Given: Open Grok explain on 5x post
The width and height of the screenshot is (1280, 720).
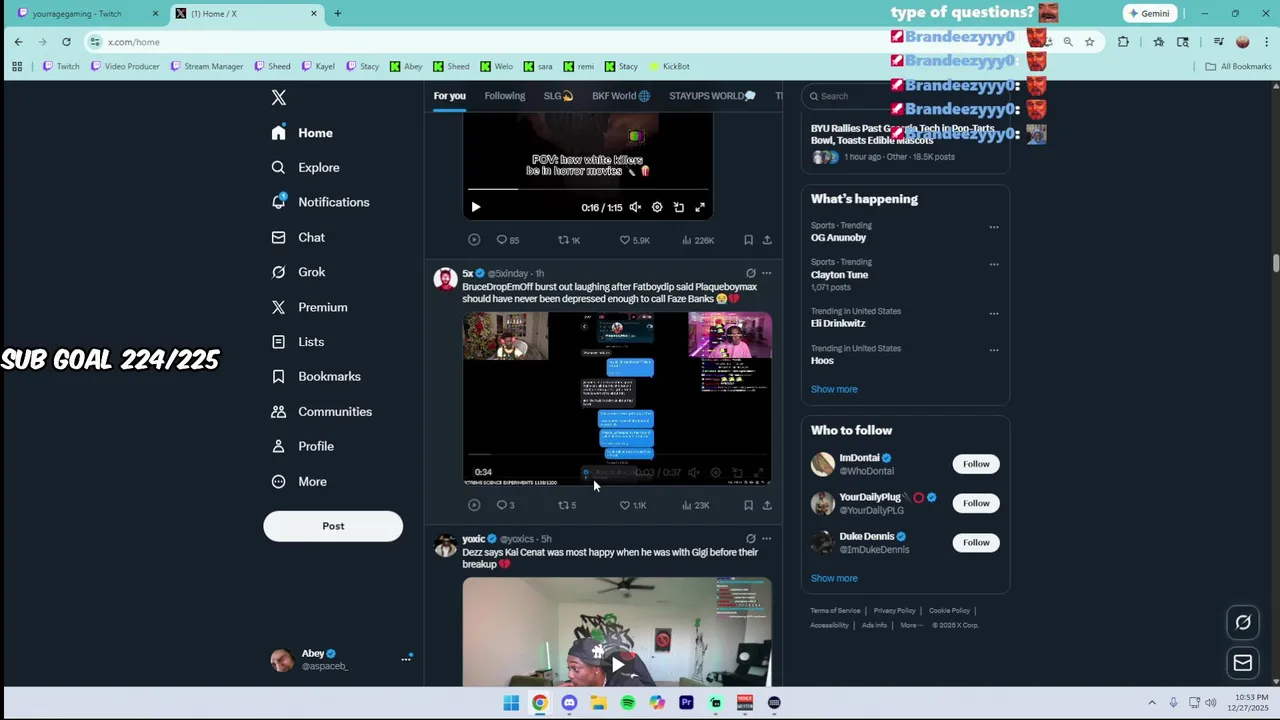Looking at the screenshot, I should pos(751,273).
